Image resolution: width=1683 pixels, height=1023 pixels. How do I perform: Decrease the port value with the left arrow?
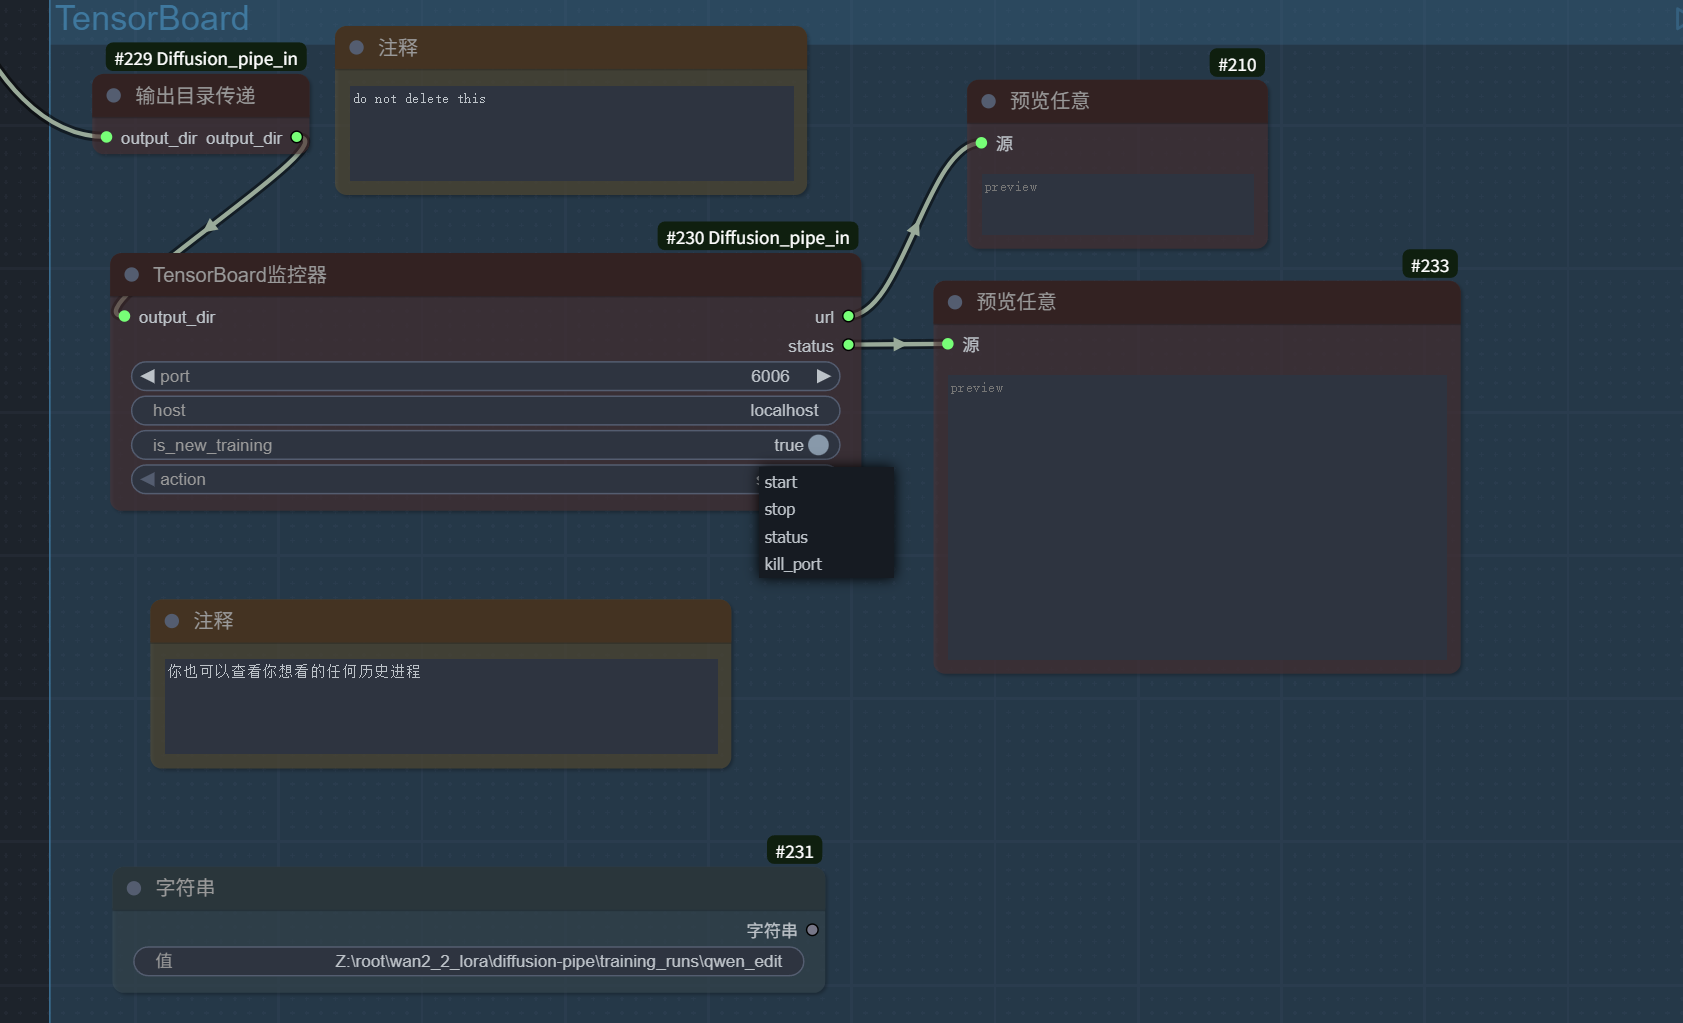[x=147, y=376]
